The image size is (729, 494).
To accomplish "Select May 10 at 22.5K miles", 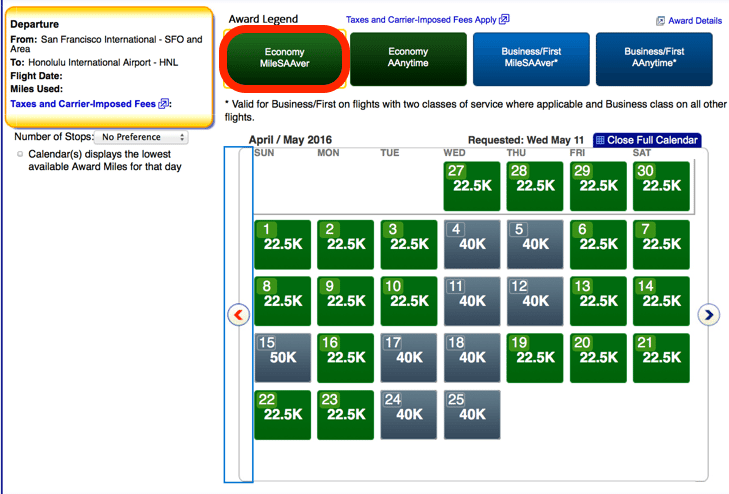I will click(x=409, y=301).
